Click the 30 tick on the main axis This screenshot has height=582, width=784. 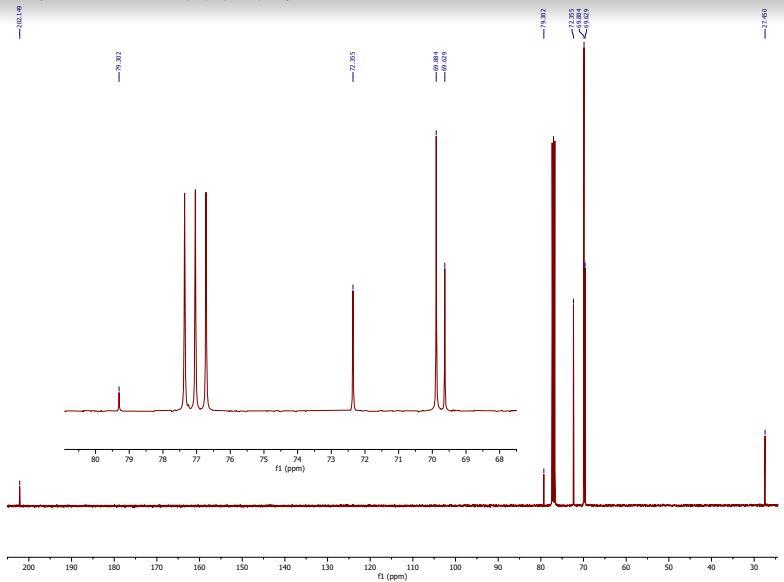[x=754, y=568]
